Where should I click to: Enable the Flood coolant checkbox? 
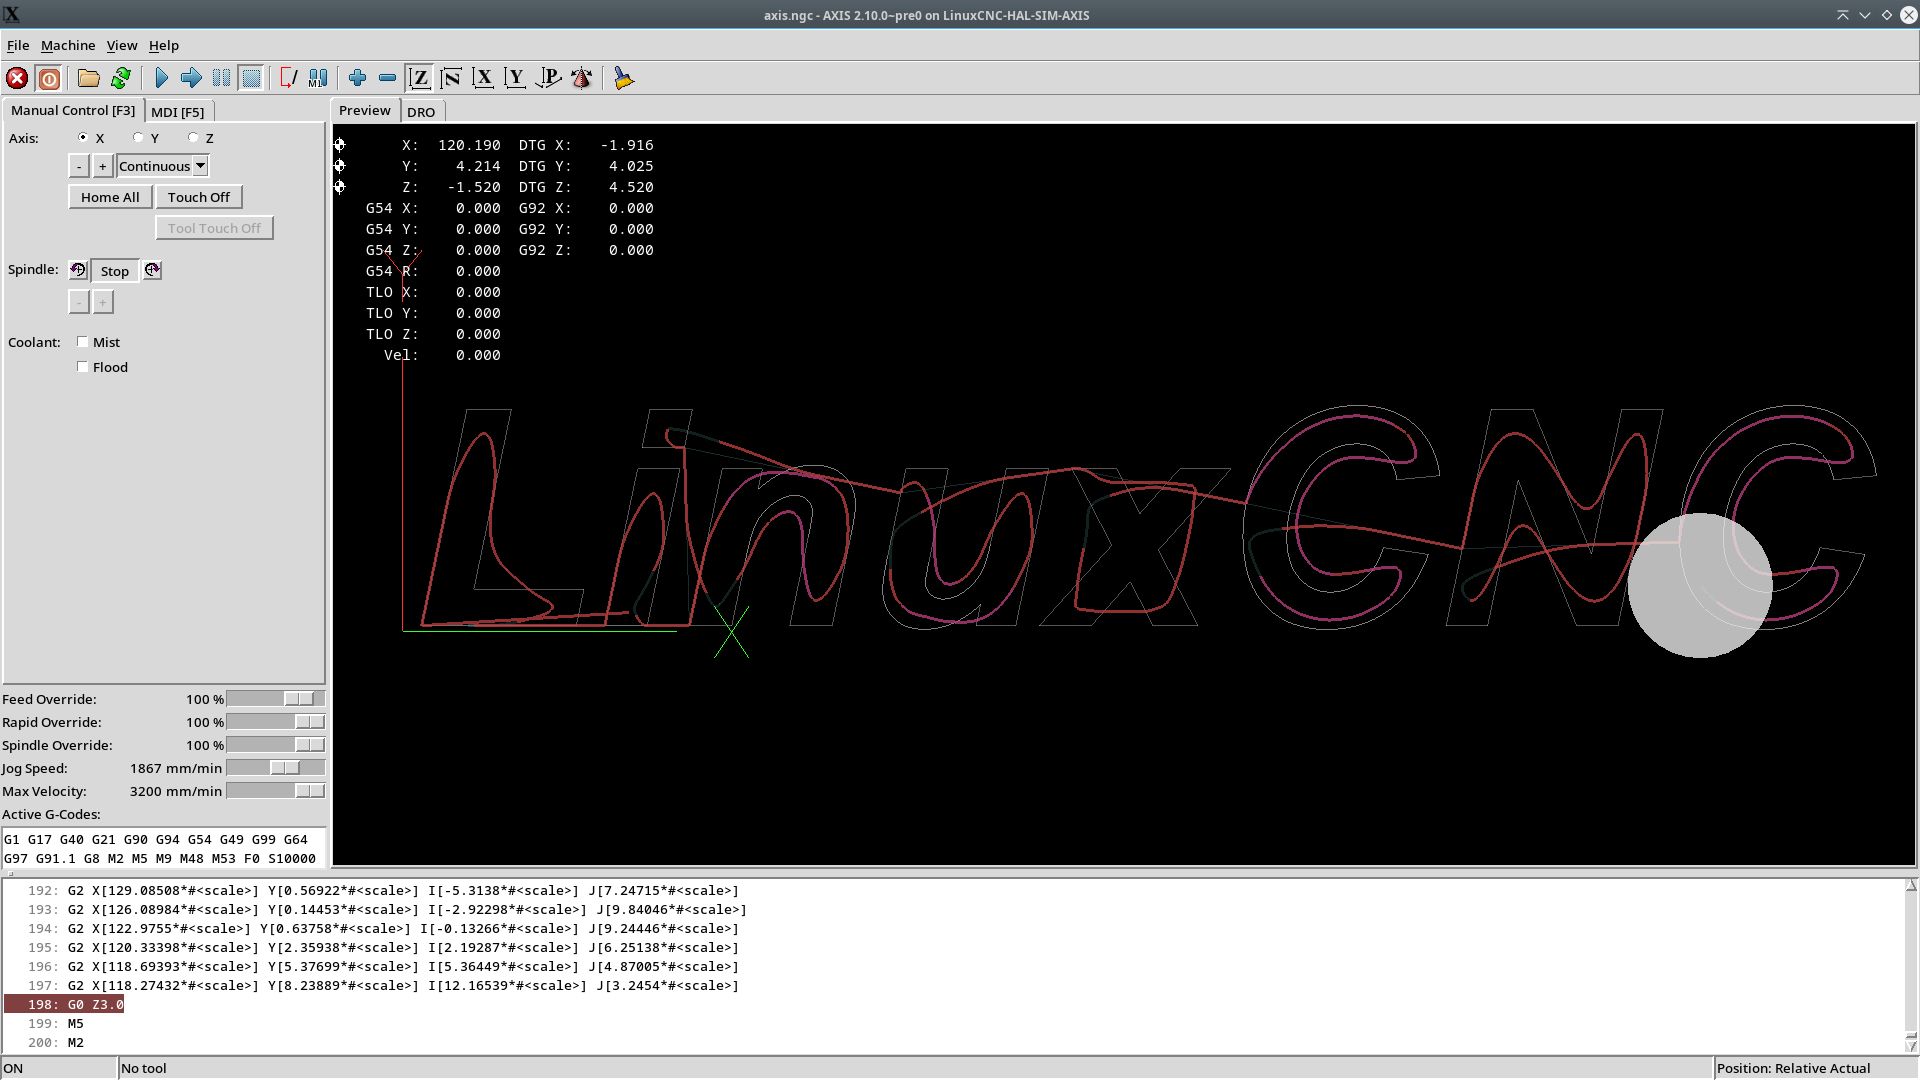(83, 367)
